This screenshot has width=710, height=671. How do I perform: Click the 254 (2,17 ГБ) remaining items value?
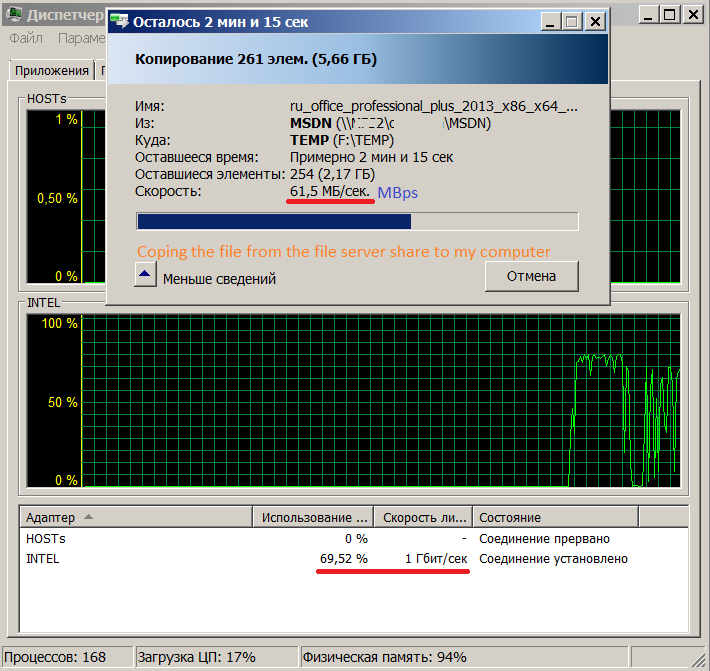(332, 174)
